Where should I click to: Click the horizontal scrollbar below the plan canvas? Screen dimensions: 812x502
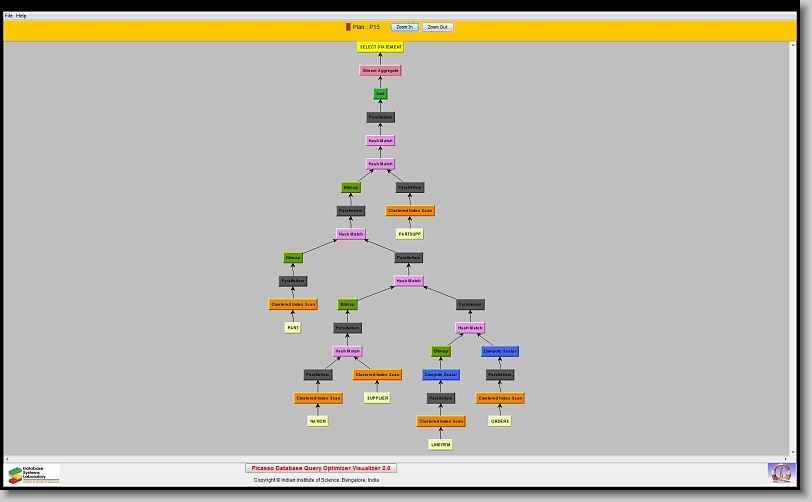pyautogui.click(x=400, y=457)
